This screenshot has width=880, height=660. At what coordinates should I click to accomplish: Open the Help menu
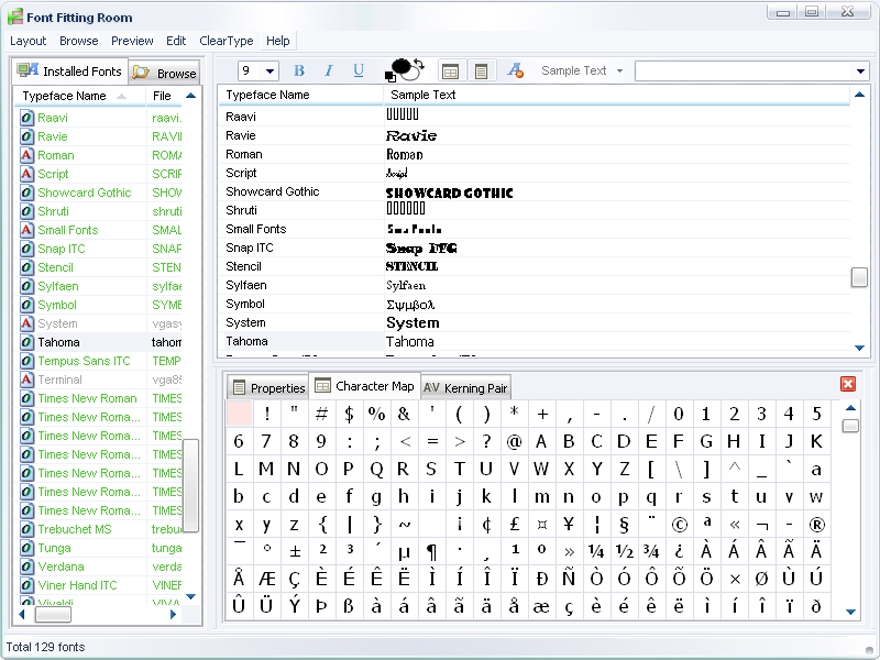(278, 41)
